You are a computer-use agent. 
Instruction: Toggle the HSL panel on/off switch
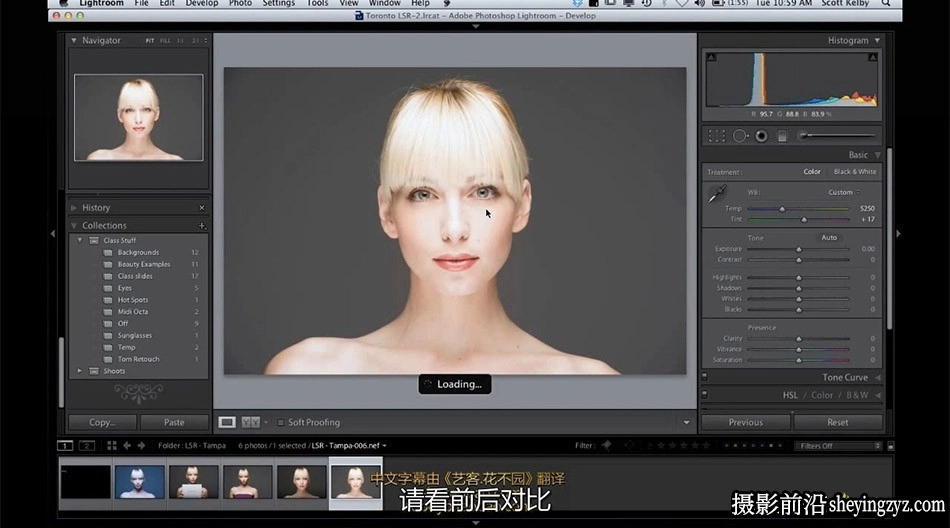pos(705,395)
